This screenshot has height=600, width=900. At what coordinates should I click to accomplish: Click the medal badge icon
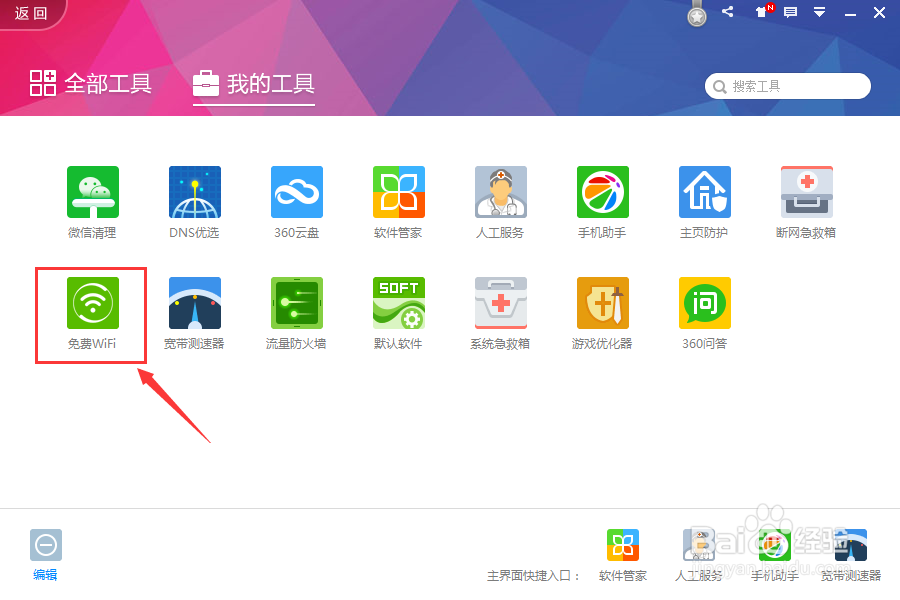coord(697,15)
